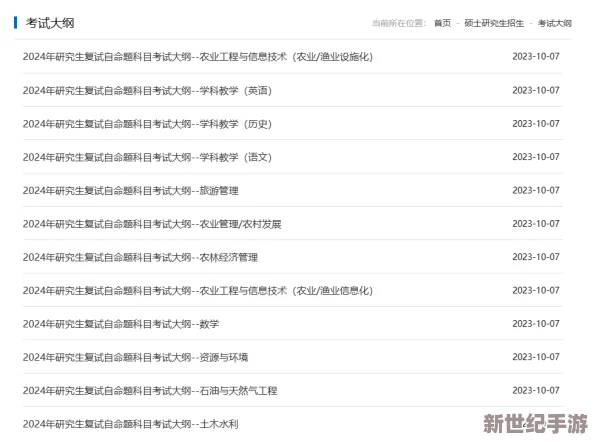Image resolution: width=594 pixels, height=442 pixels.
Task: Open the 首页 breadcrumb link
Action: coord(442,23)
